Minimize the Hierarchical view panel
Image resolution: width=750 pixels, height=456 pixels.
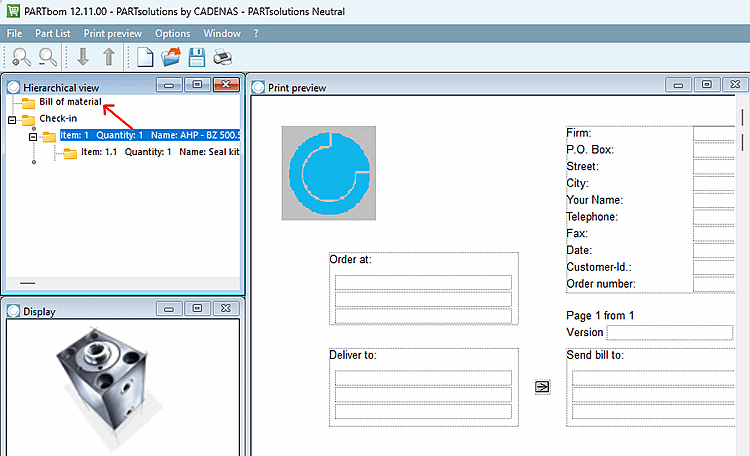click(x=169, y=85)
